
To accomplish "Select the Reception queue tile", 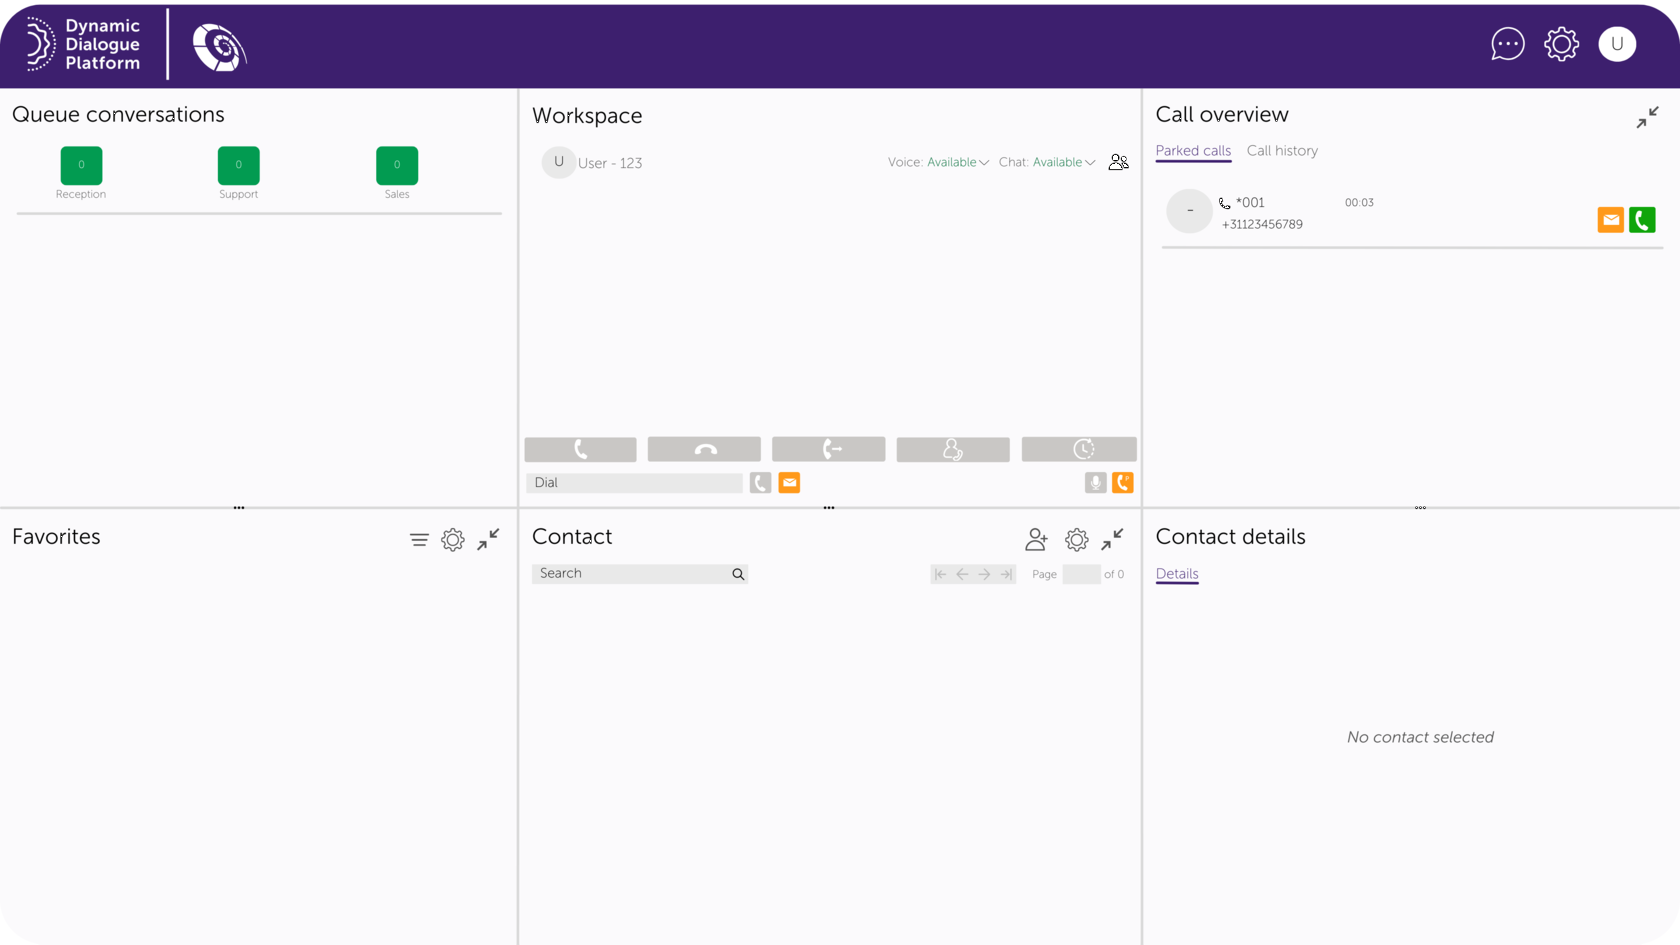I will (81, 166).
